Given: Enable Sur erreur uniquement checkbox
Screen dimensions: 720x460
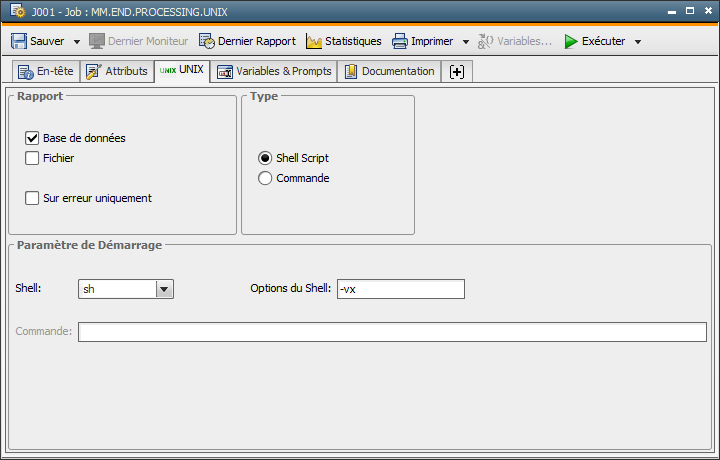Looking at the screenshot, I should (x=32, y=198).
